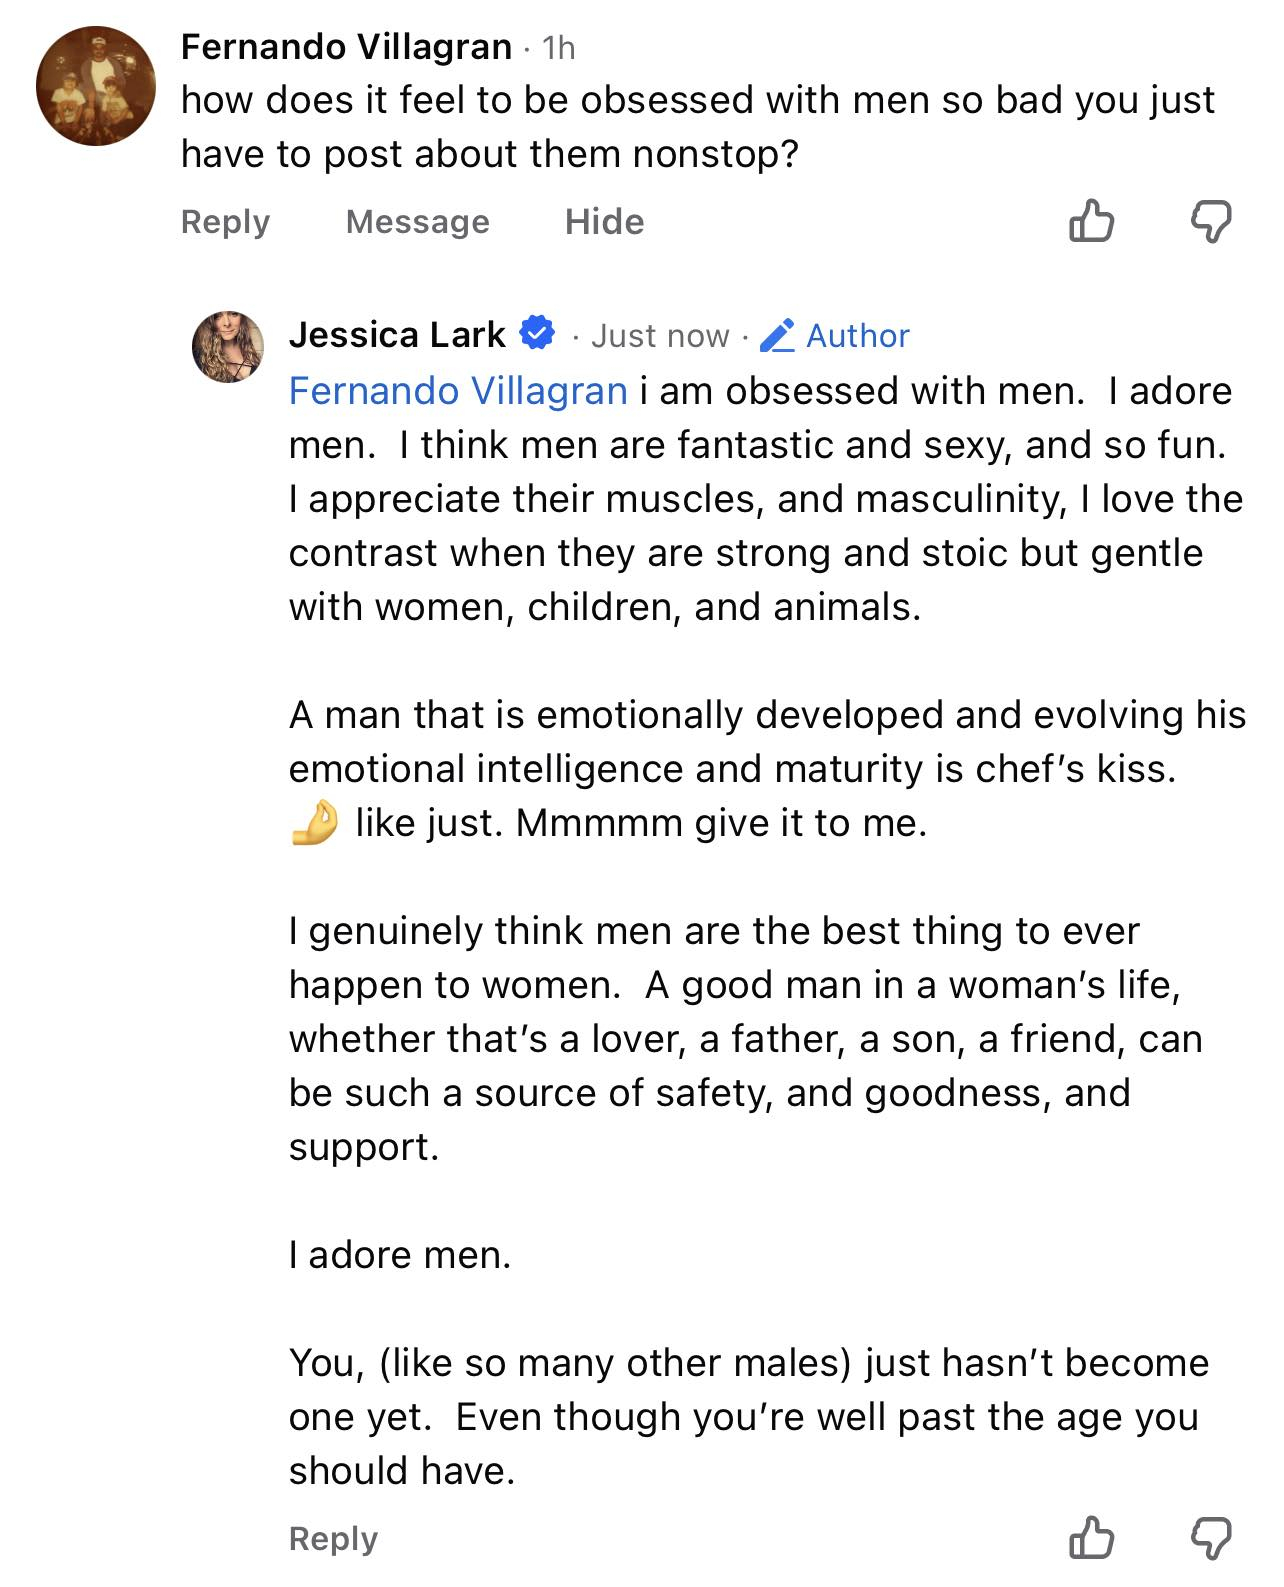Hide Fernando Villagran's comment
The width and height of the screenshot is (1284, 1587).
click(x=604, y=222)
